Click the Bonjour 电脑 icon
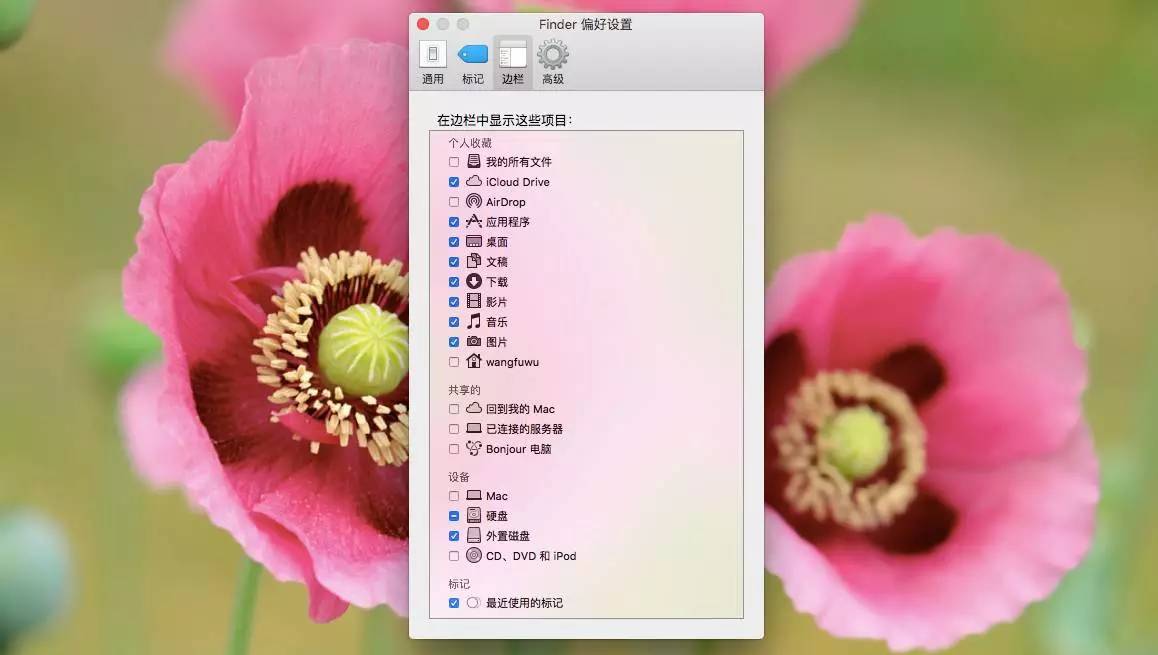 (x=474, y=448)
